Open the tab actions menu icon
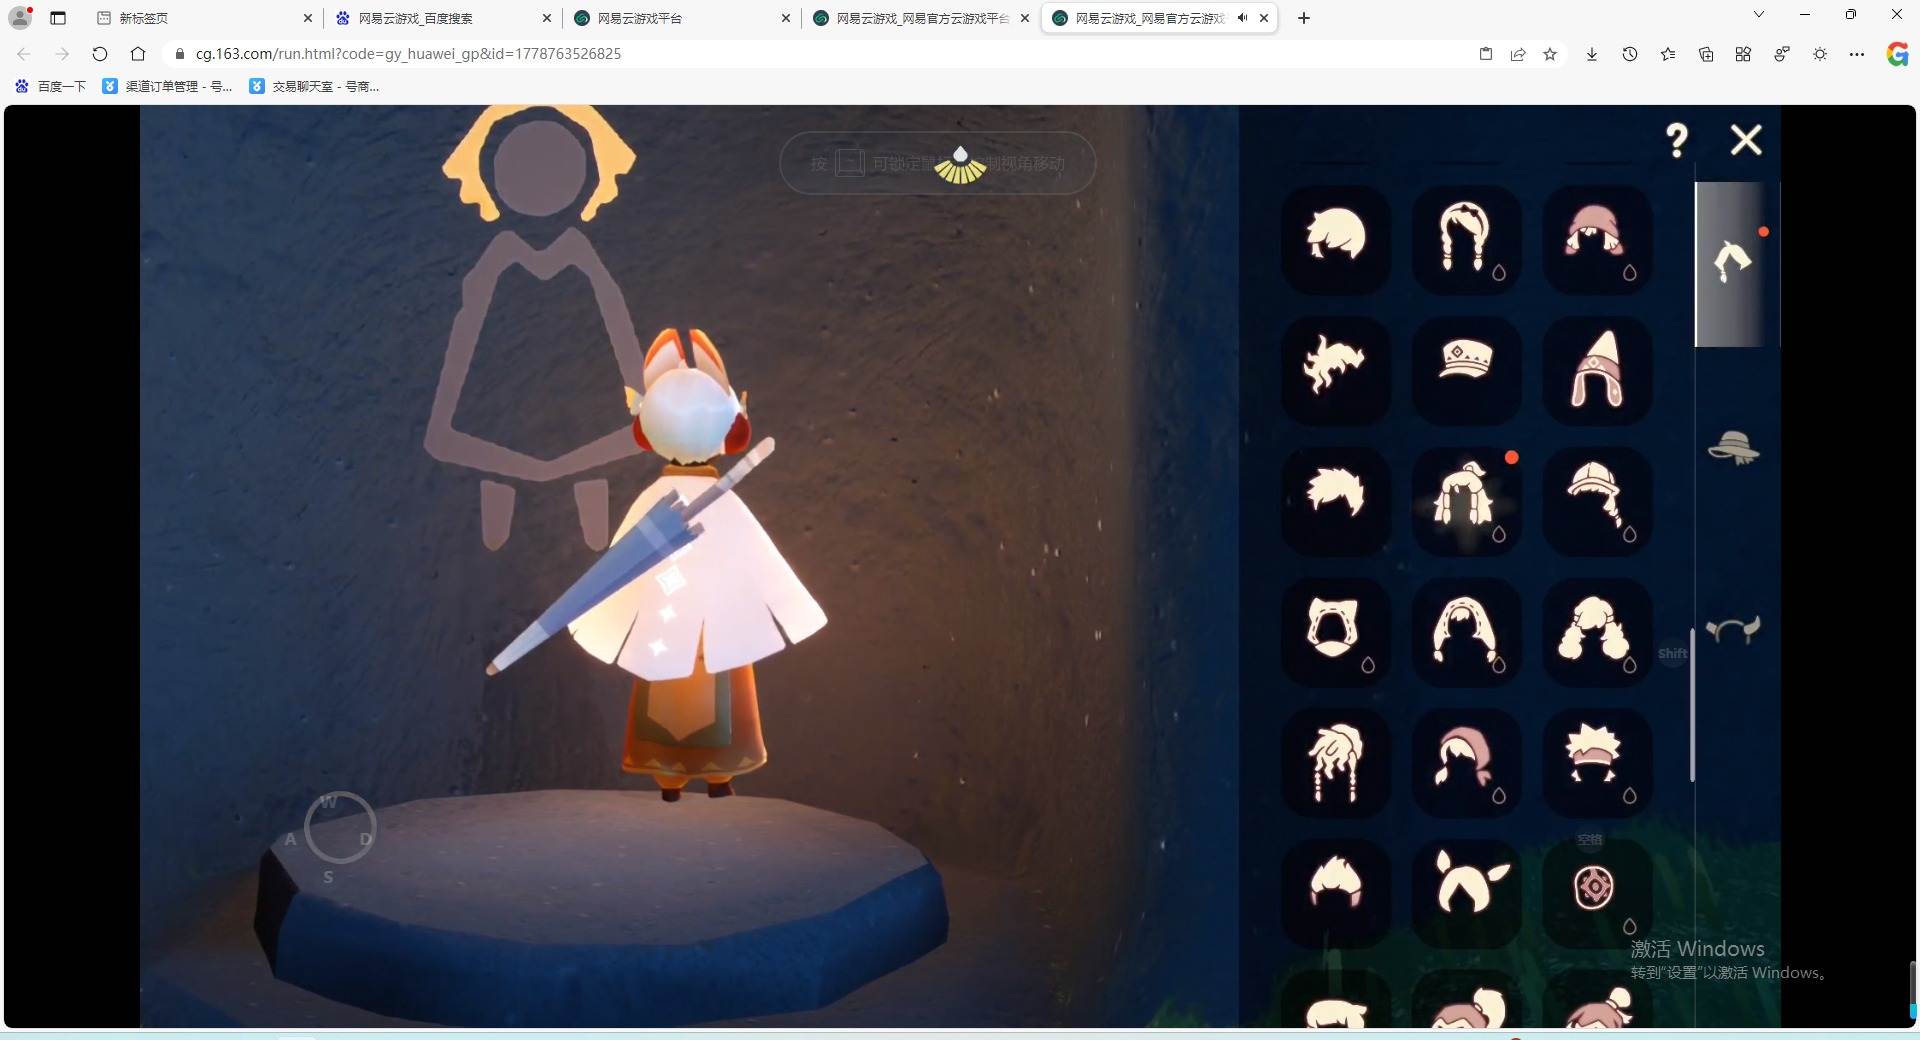 [x=58, y=18]
